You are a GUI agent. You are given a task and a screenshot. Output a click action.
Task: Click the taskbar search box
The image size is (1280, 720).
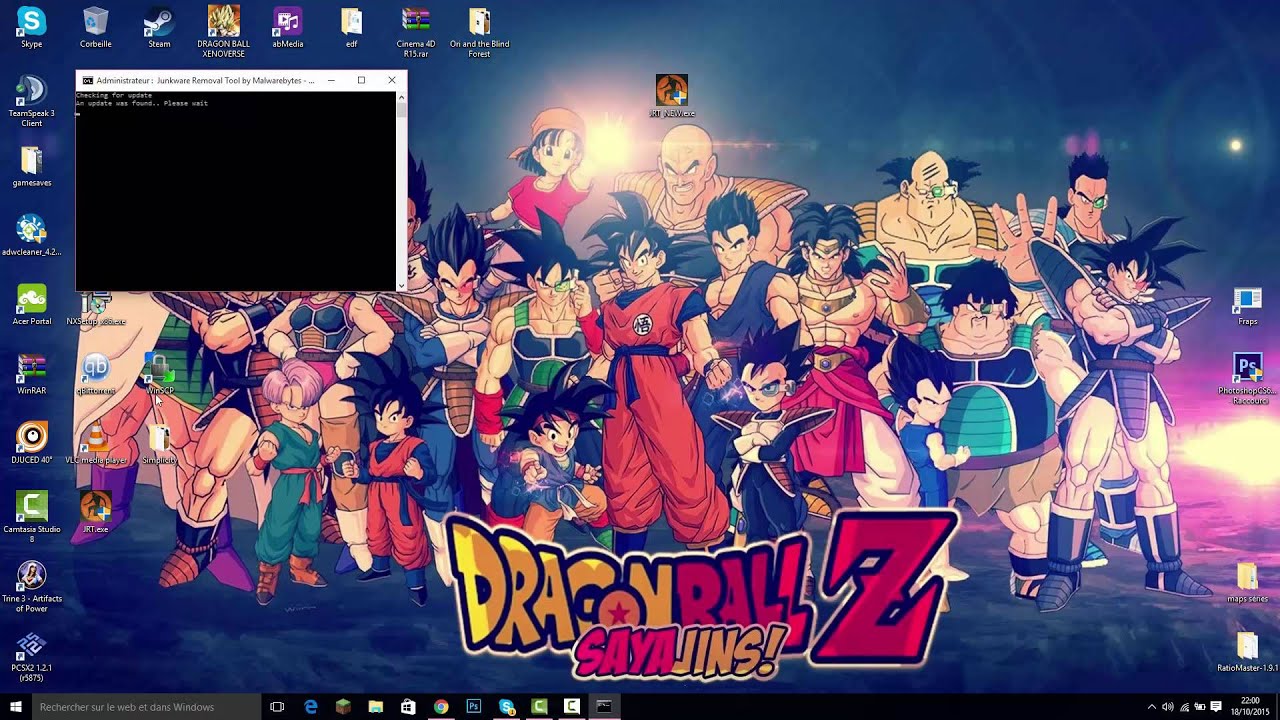click(x=146, y=706)
